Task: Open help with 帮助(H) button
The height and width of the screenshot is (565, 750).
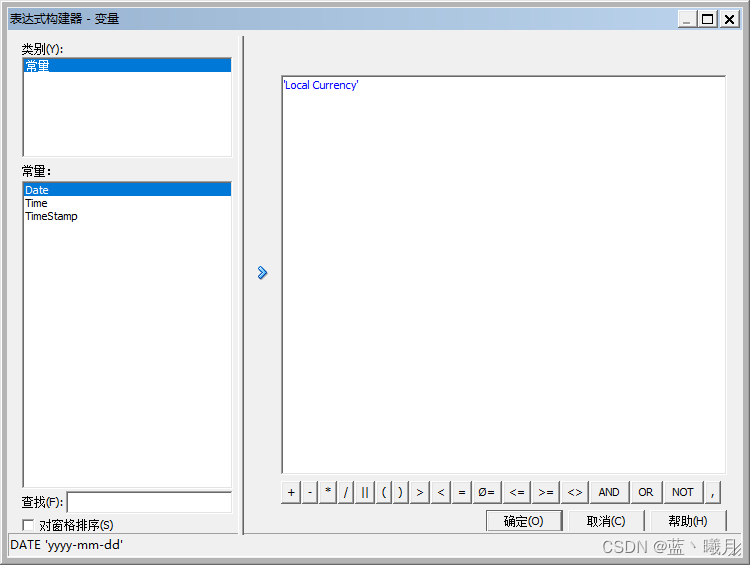Action: [x=688, y=521]
